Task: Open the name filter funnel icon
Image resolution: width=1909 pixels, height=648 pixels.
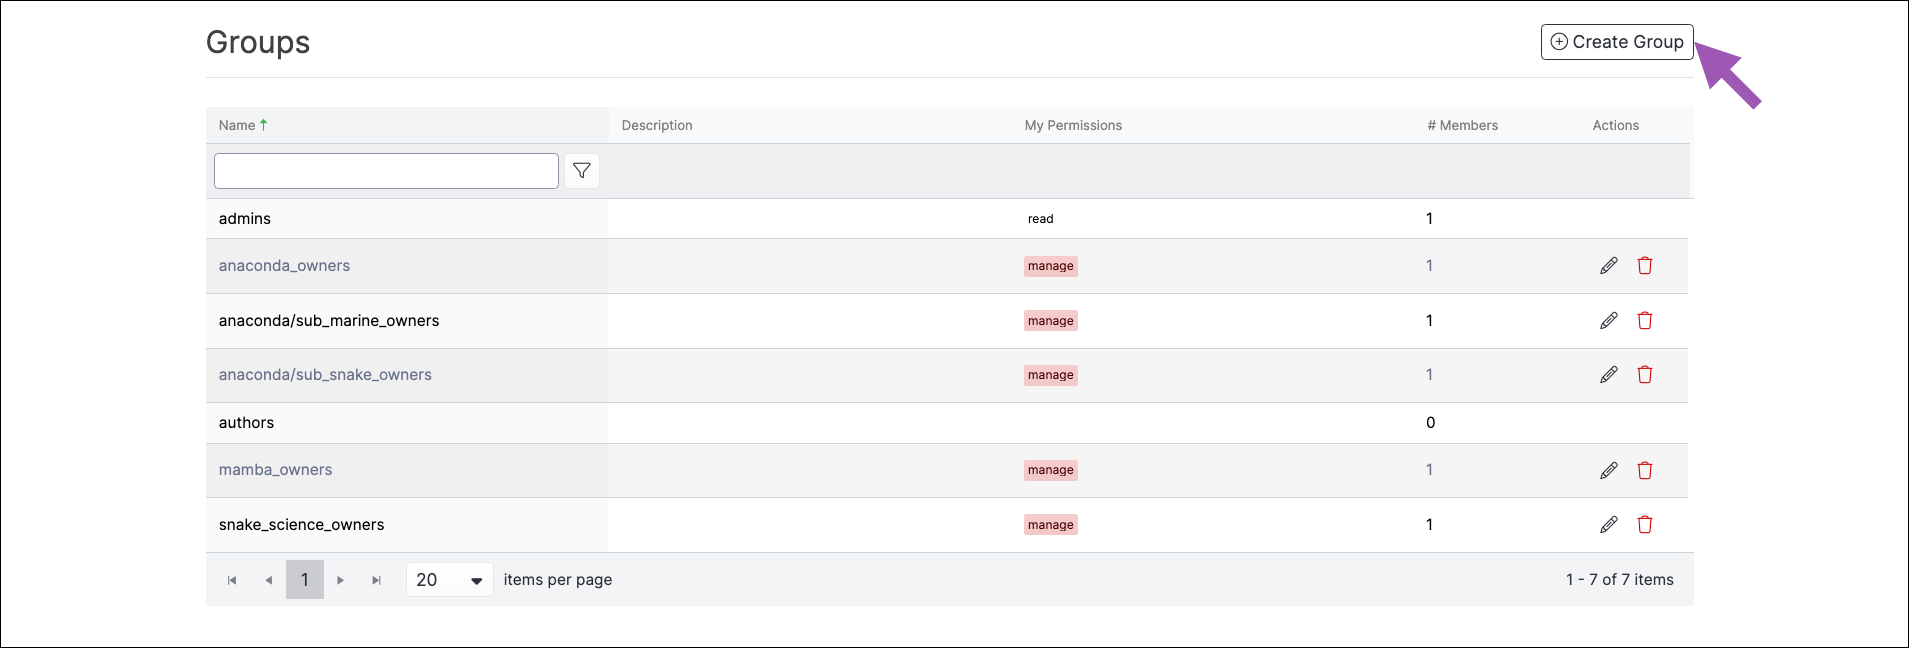Action: [x=582, y=171]
